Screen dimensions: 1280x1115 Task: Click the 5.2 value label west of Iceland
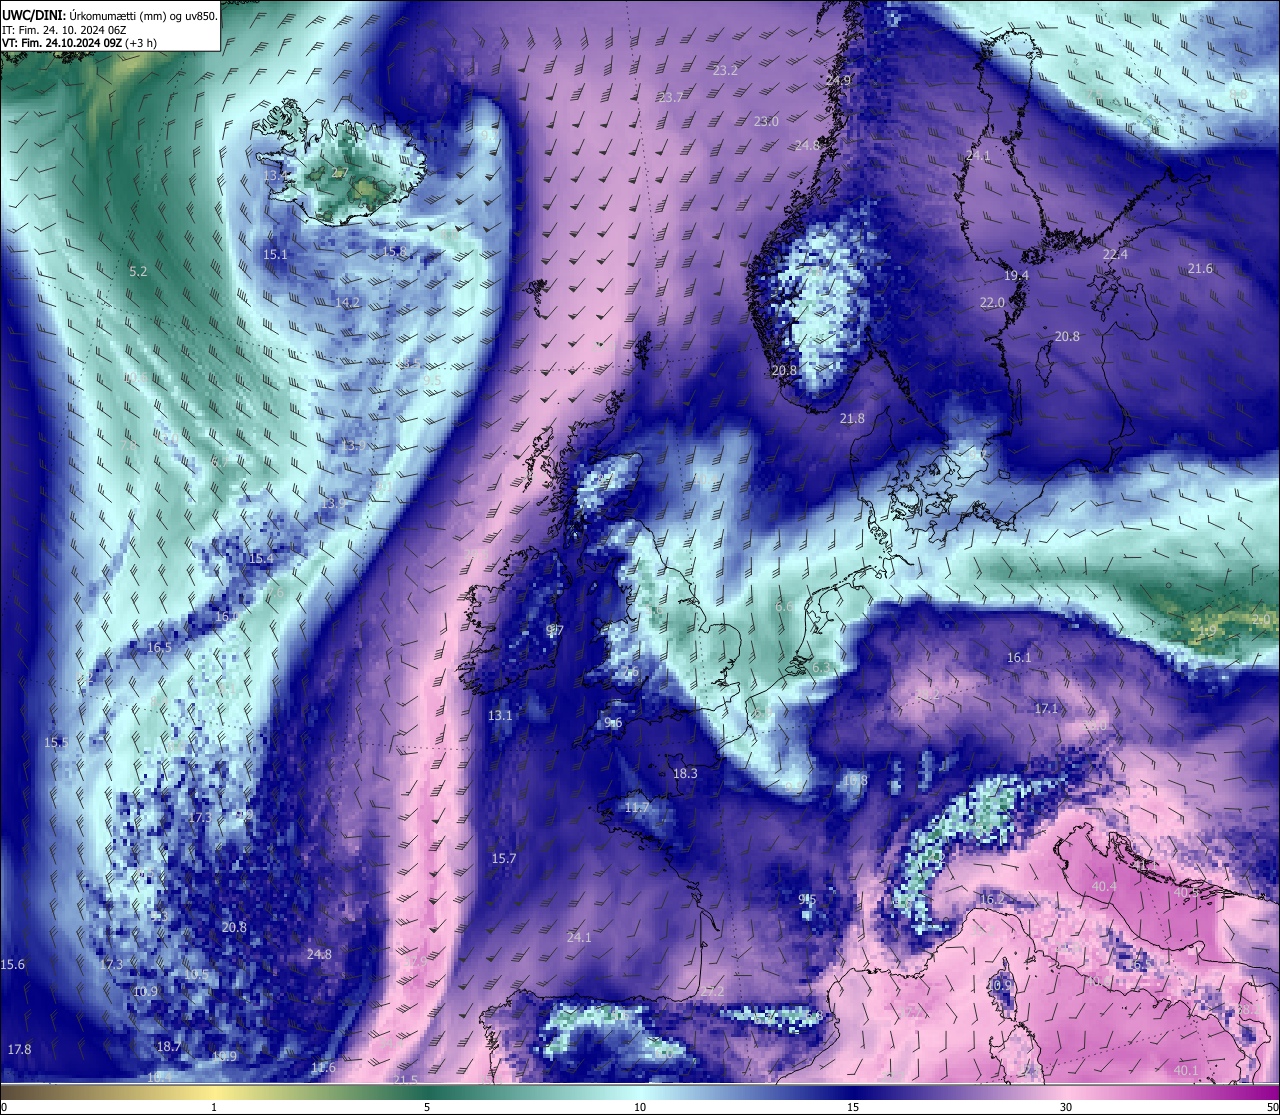coord(138,271)
